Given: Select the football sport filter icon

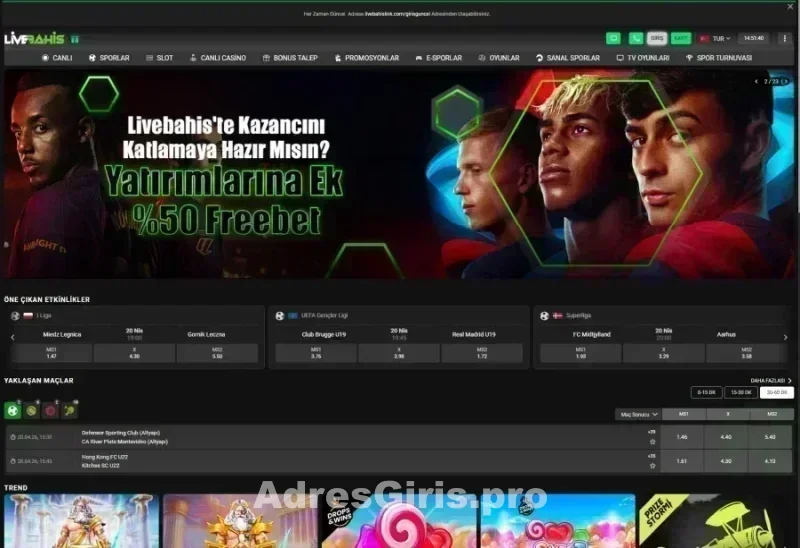Looking at the screenshot, I should click(x=13, y=410).
